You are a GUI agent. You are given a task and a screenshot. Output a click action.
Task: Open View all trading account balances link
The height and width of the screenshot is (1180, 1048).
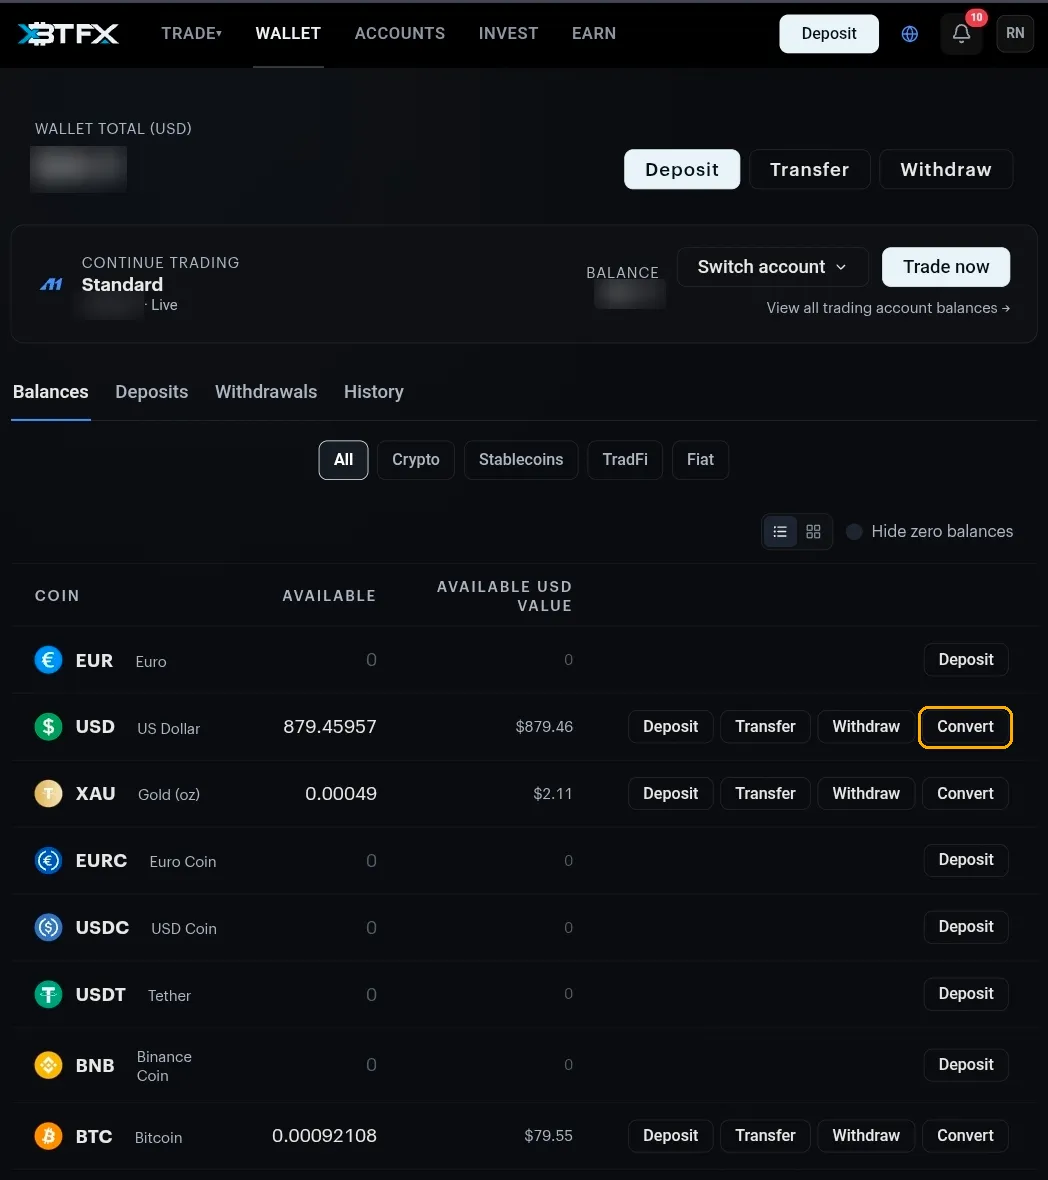(x=888, y=308)
